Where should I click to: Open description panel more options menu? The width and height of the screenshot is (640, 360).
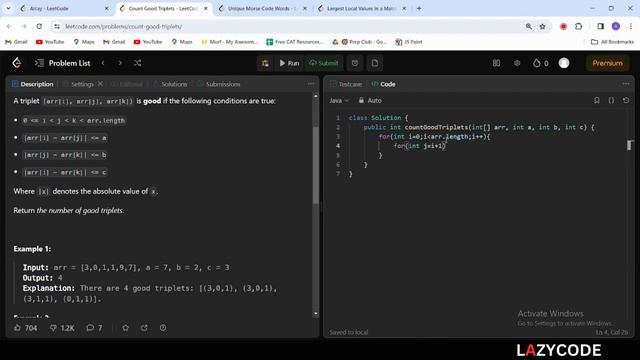pos(311,84)
